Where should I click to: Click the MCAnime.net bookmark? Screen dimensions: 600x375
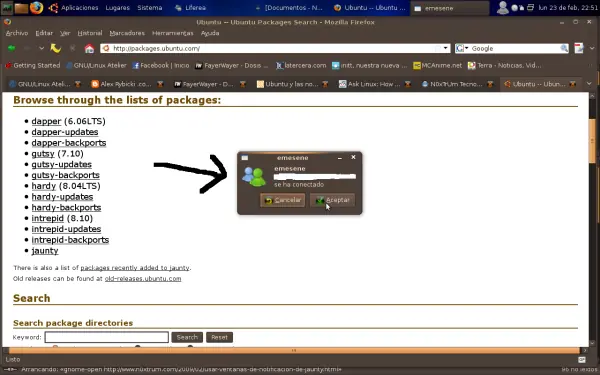pyautogui.click(x=437, y=65)
